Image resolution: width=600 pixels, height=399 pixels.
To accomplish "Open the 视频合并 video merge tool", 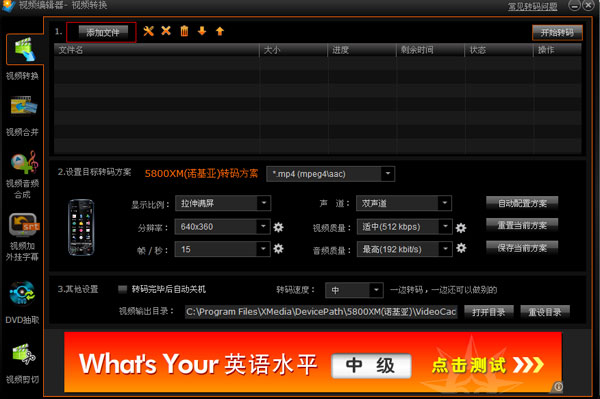I will click(23, 116).
